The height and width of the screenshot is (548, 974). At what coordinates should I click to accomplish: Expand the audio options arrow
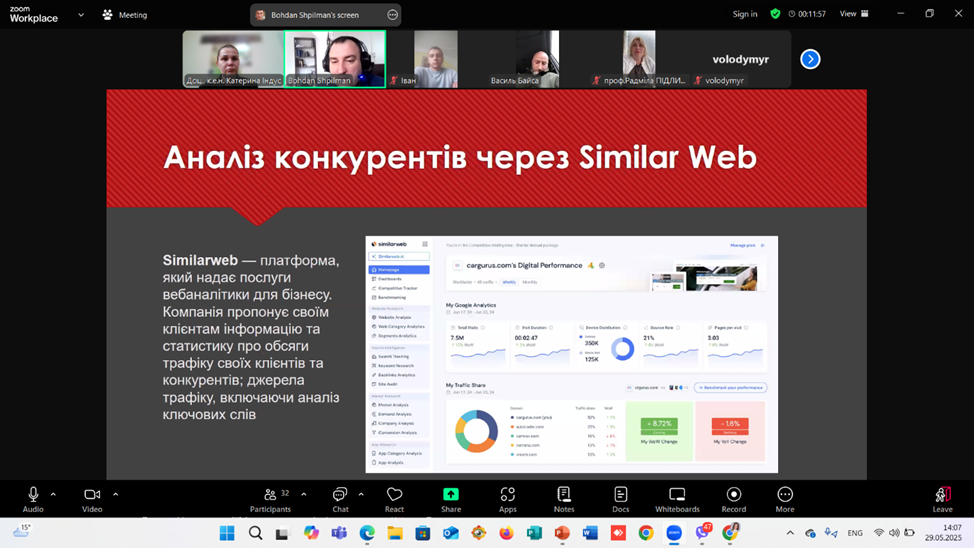tap(53, 495)
